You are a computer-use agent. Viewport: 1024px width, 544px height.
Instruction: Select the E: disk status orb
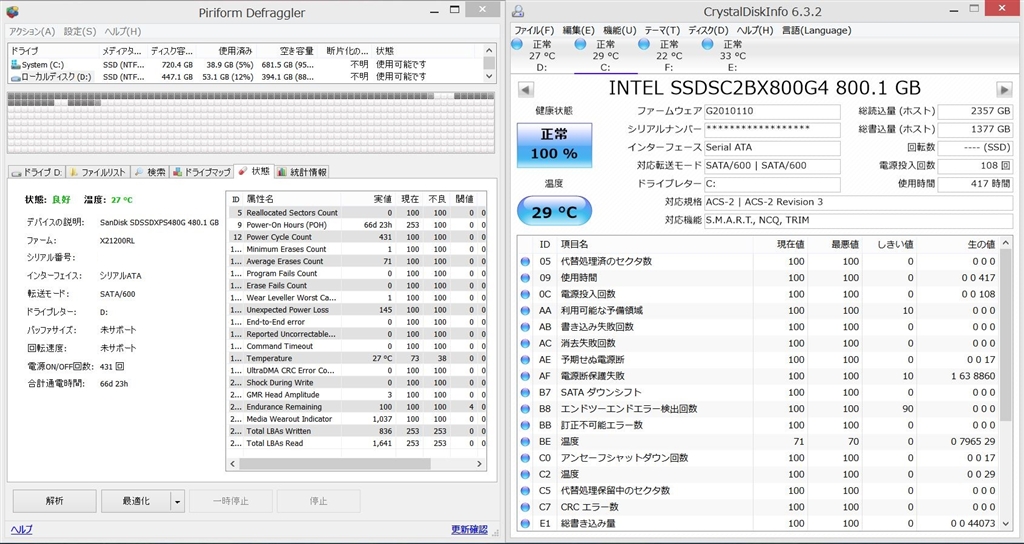tap(709, 45)
